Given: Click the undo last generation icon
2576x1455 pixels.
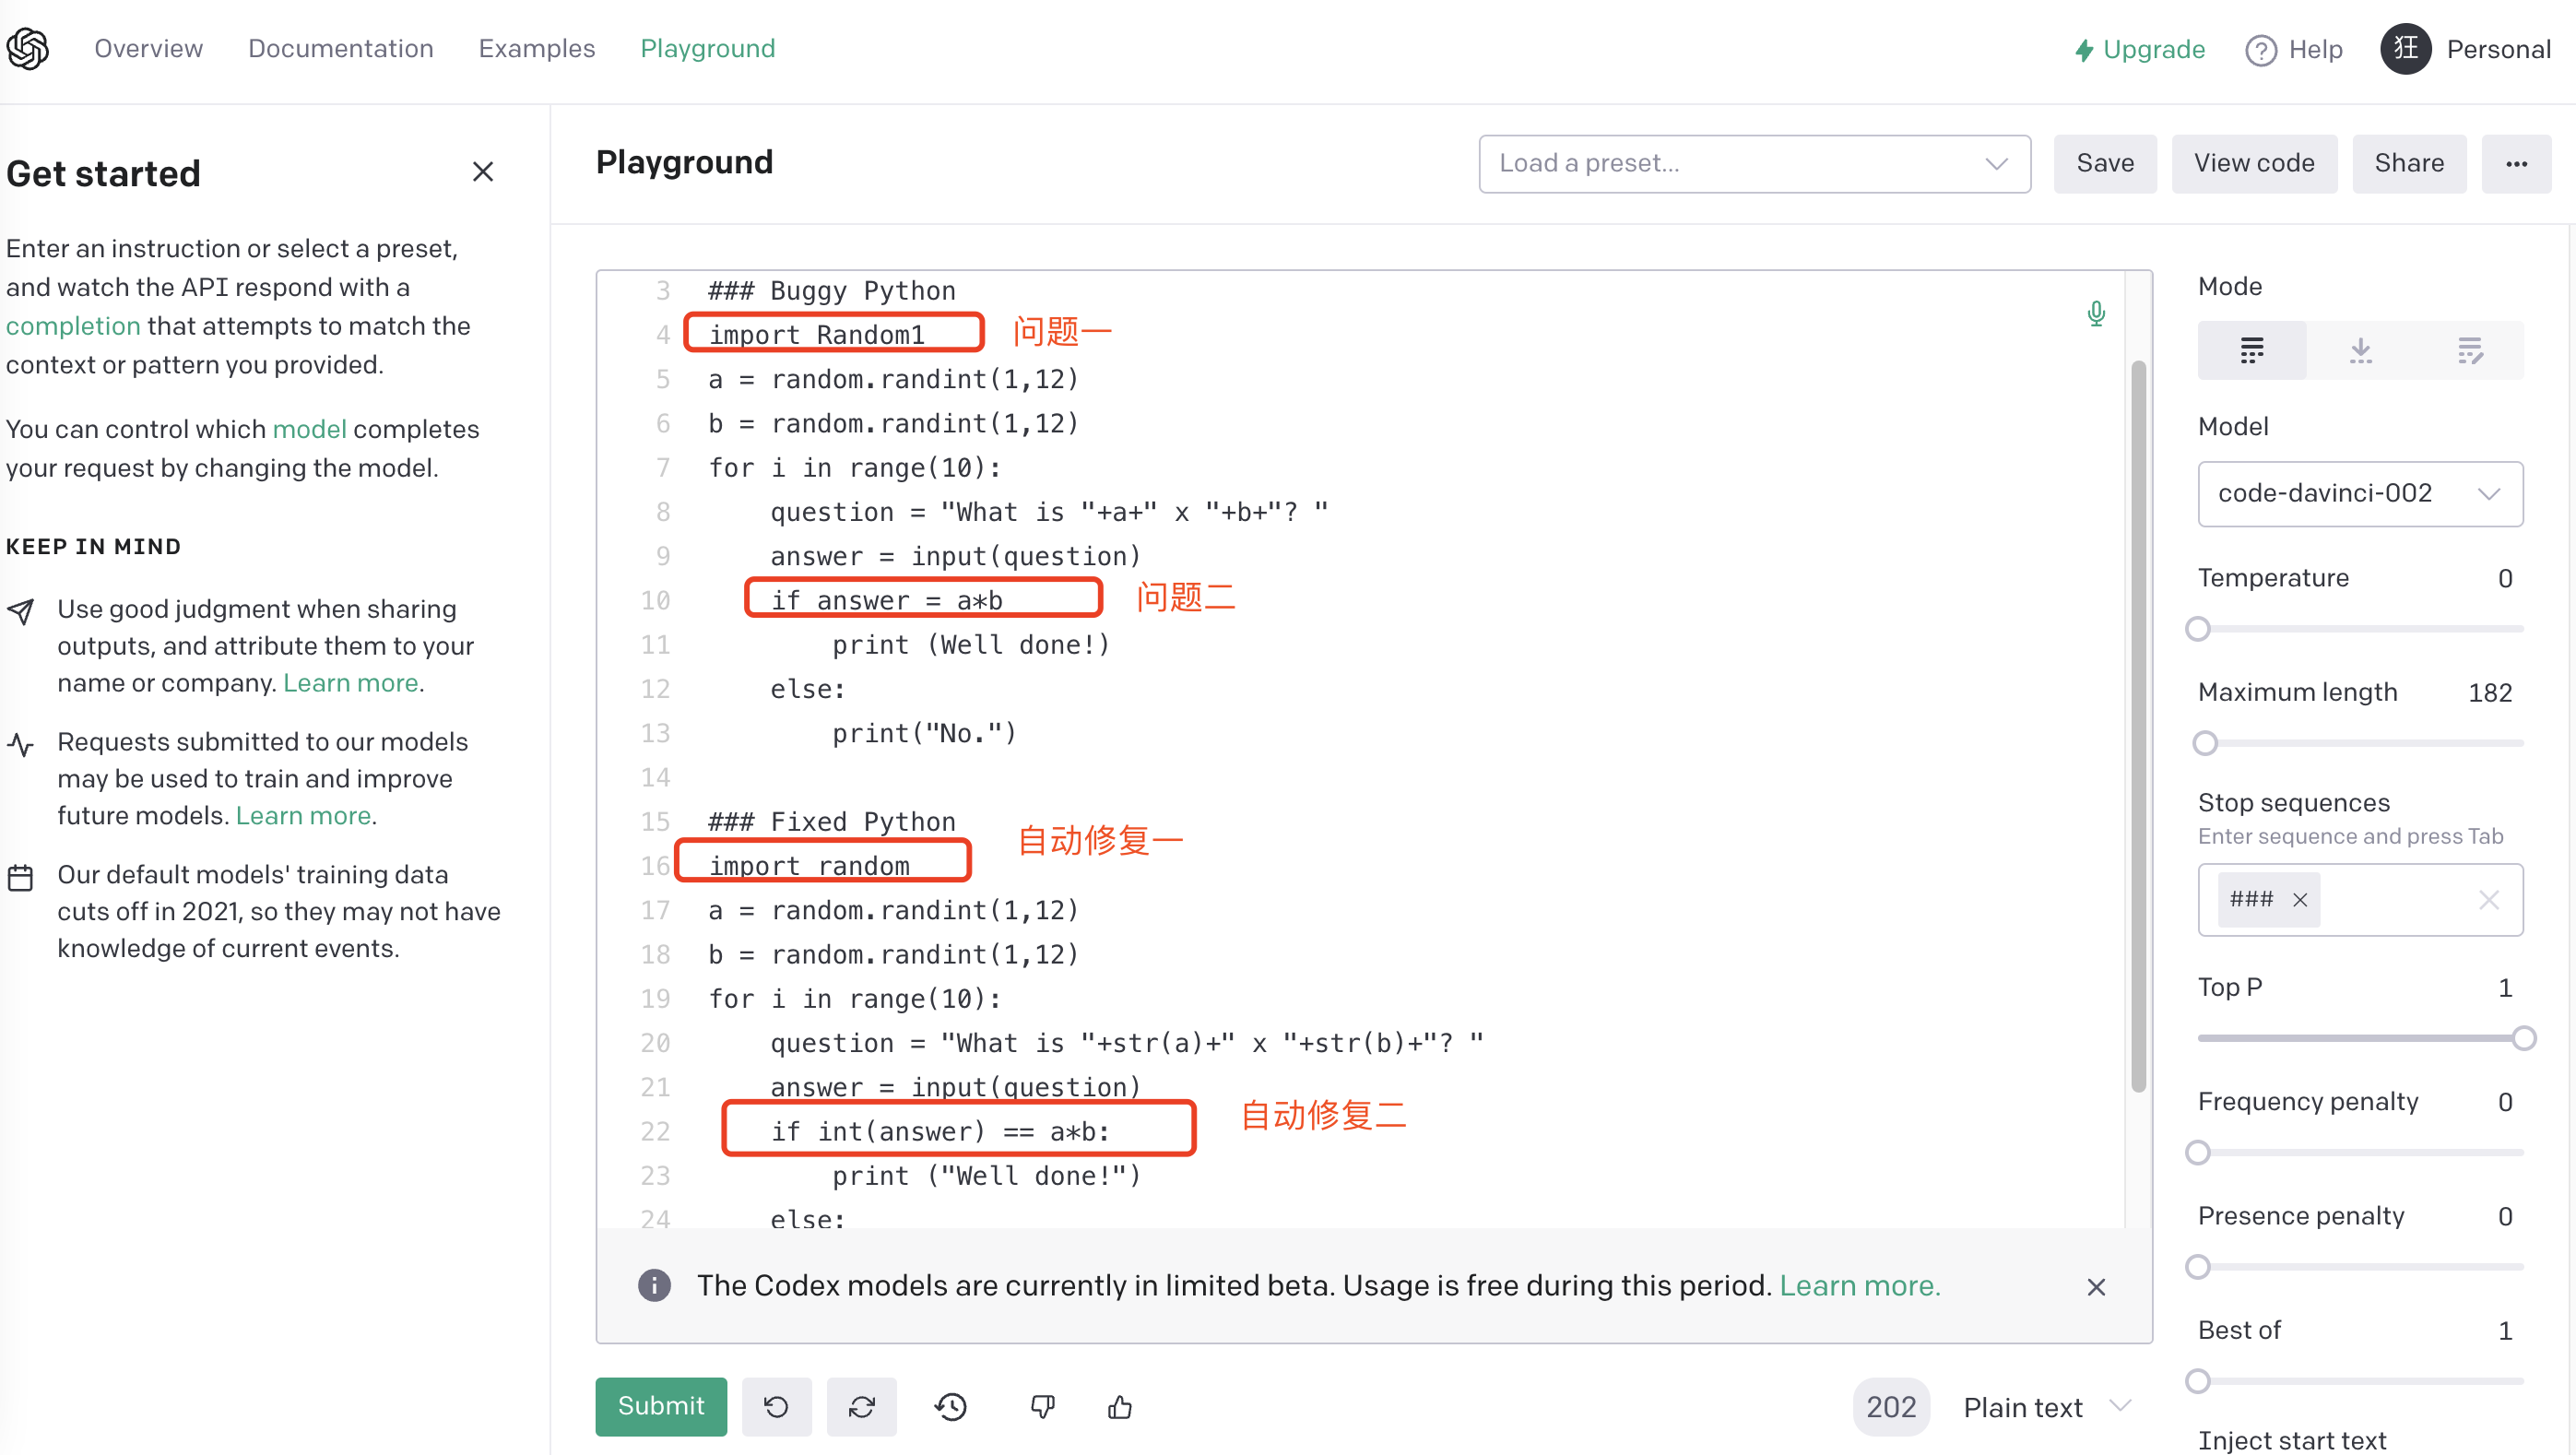Looking at the screenshot, I should coord(776,1406).
